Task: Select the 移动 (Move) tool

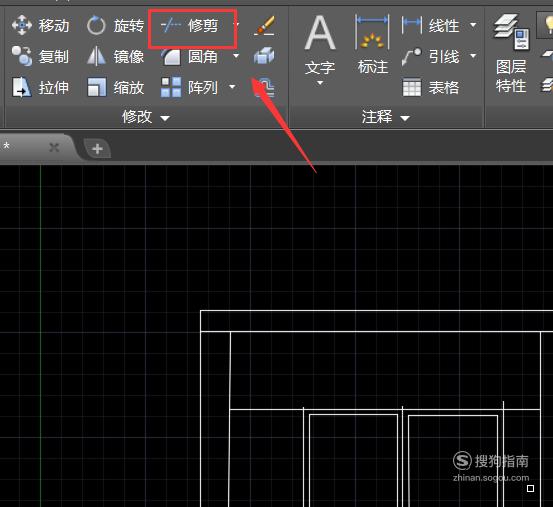Action: 40,25
